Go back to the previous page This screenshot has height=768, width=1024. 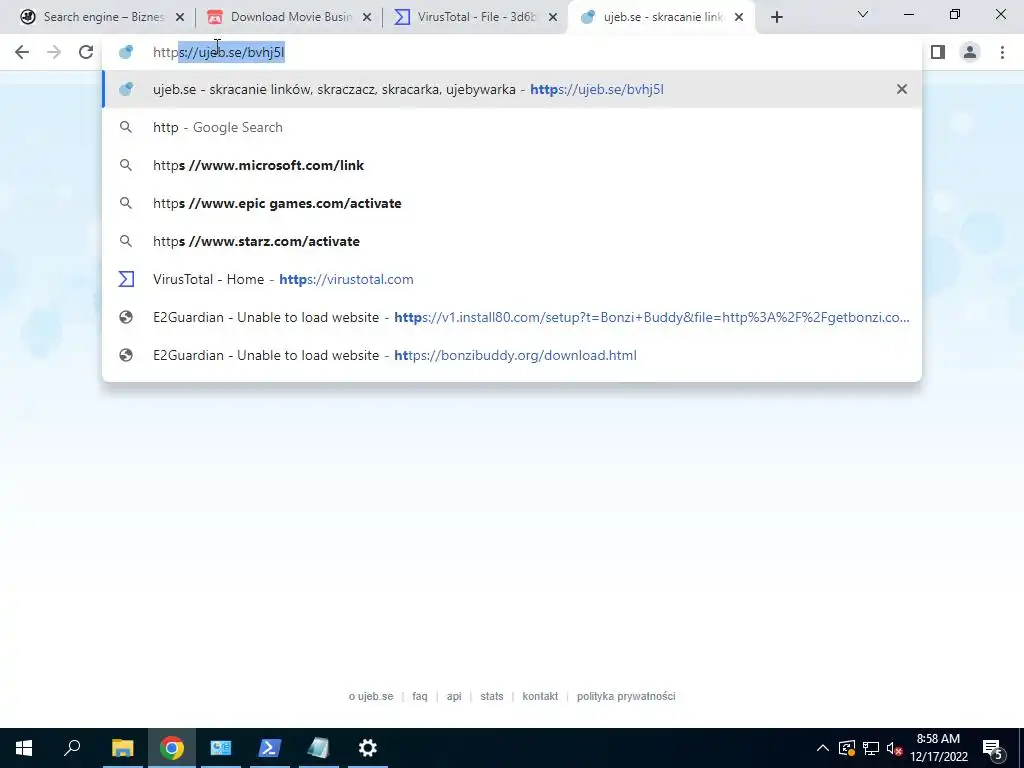[22, 52]
